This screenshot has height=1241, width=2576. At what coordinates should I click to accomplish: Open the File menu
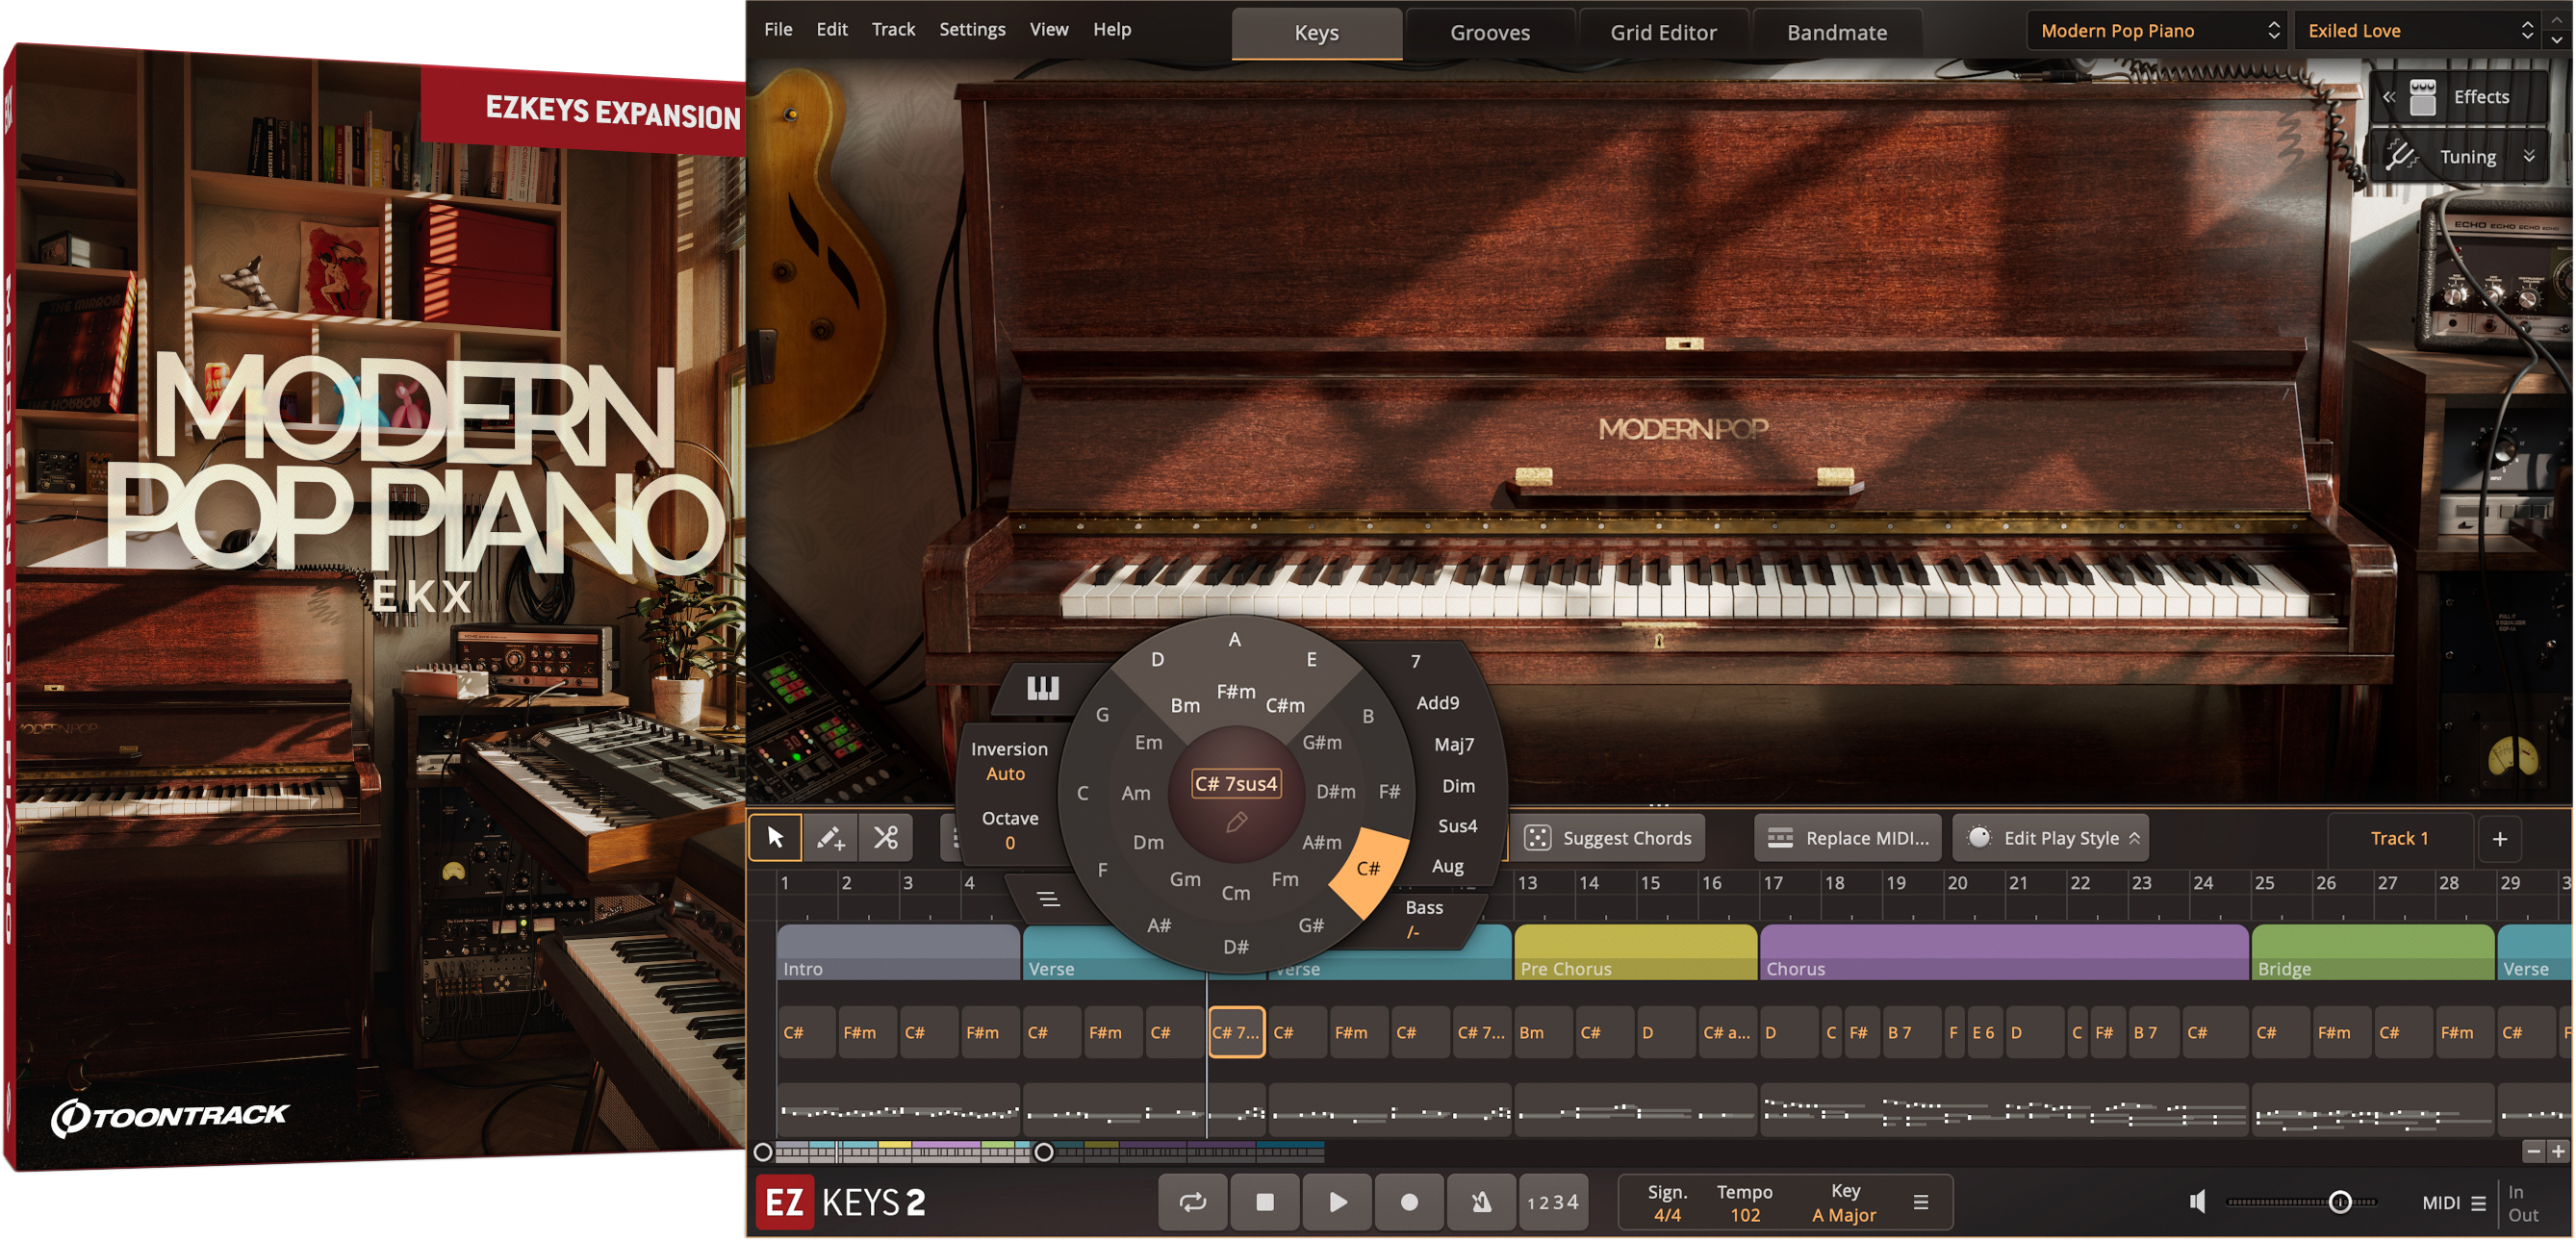point(778,29)
